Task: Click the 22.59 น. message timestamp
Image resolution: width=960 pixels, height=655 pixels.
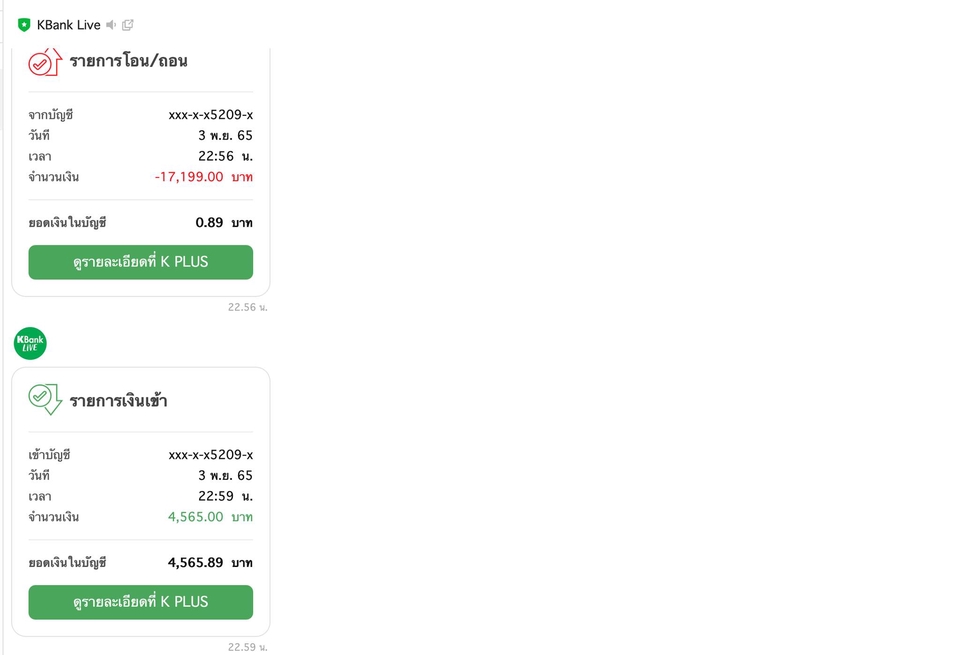Action: (x=247, y=647)
